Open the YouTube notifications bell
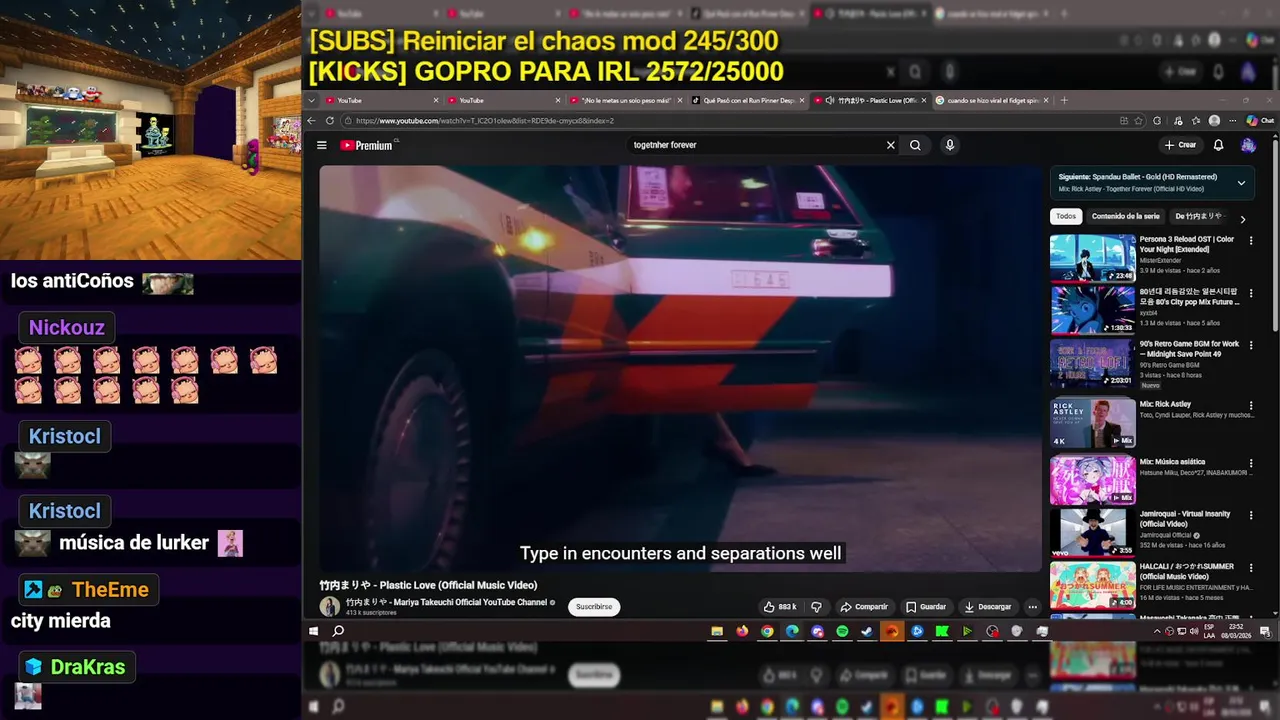Image resolution: width=1280 pixels, height=720 pixels. (1218, 145)
